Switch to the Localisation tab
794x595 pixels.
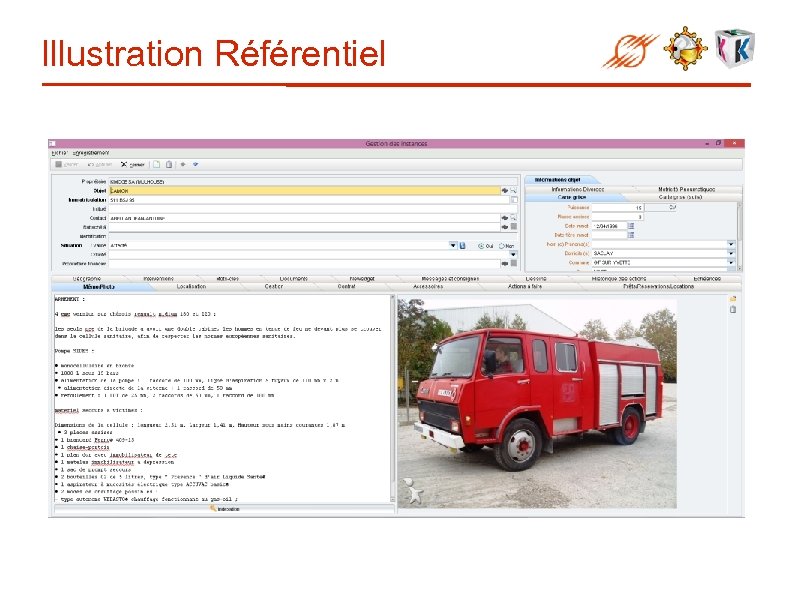click(x=191, y=287)
